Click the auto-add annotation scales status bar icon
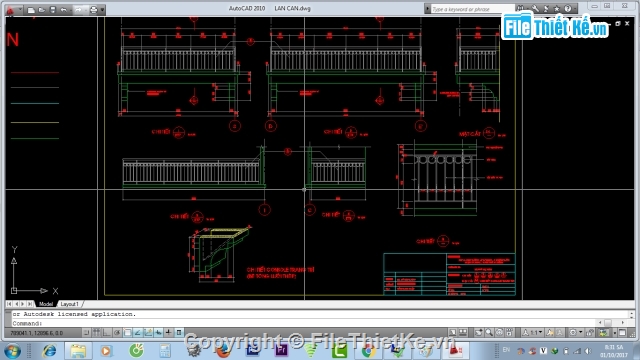This screenshot has height=360, width=640. [x=560, y=333]
